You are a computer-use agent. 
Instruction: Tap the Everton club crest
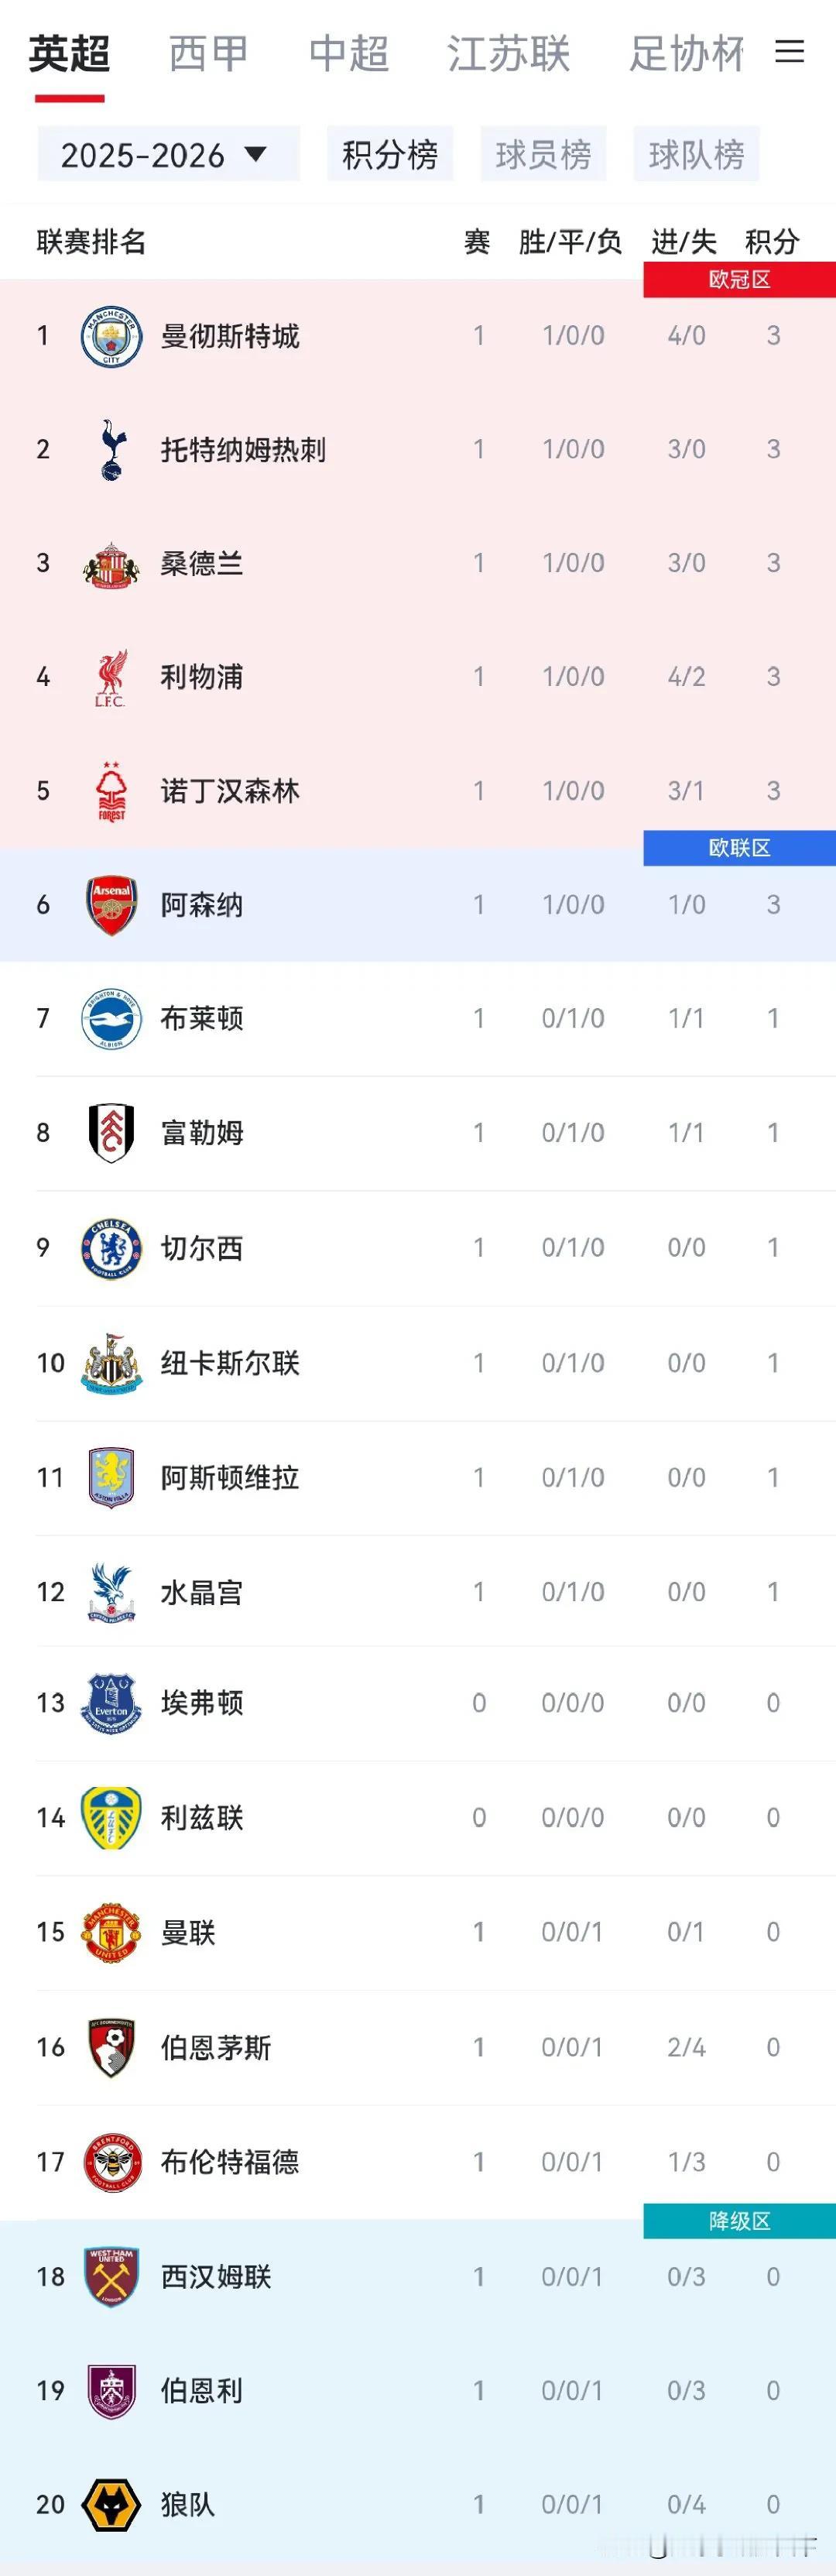tap(111, 1703)
